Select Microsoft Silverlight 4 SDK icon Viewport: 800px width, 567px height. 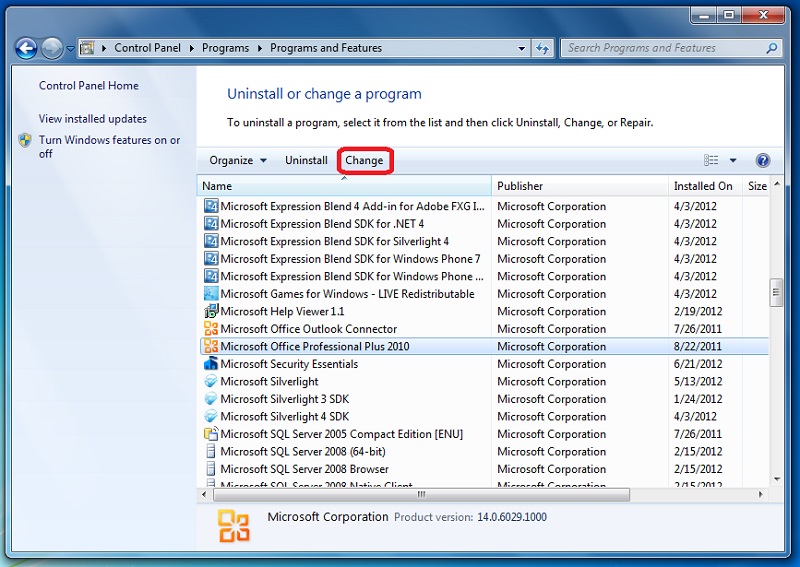(x=211, y=416)
